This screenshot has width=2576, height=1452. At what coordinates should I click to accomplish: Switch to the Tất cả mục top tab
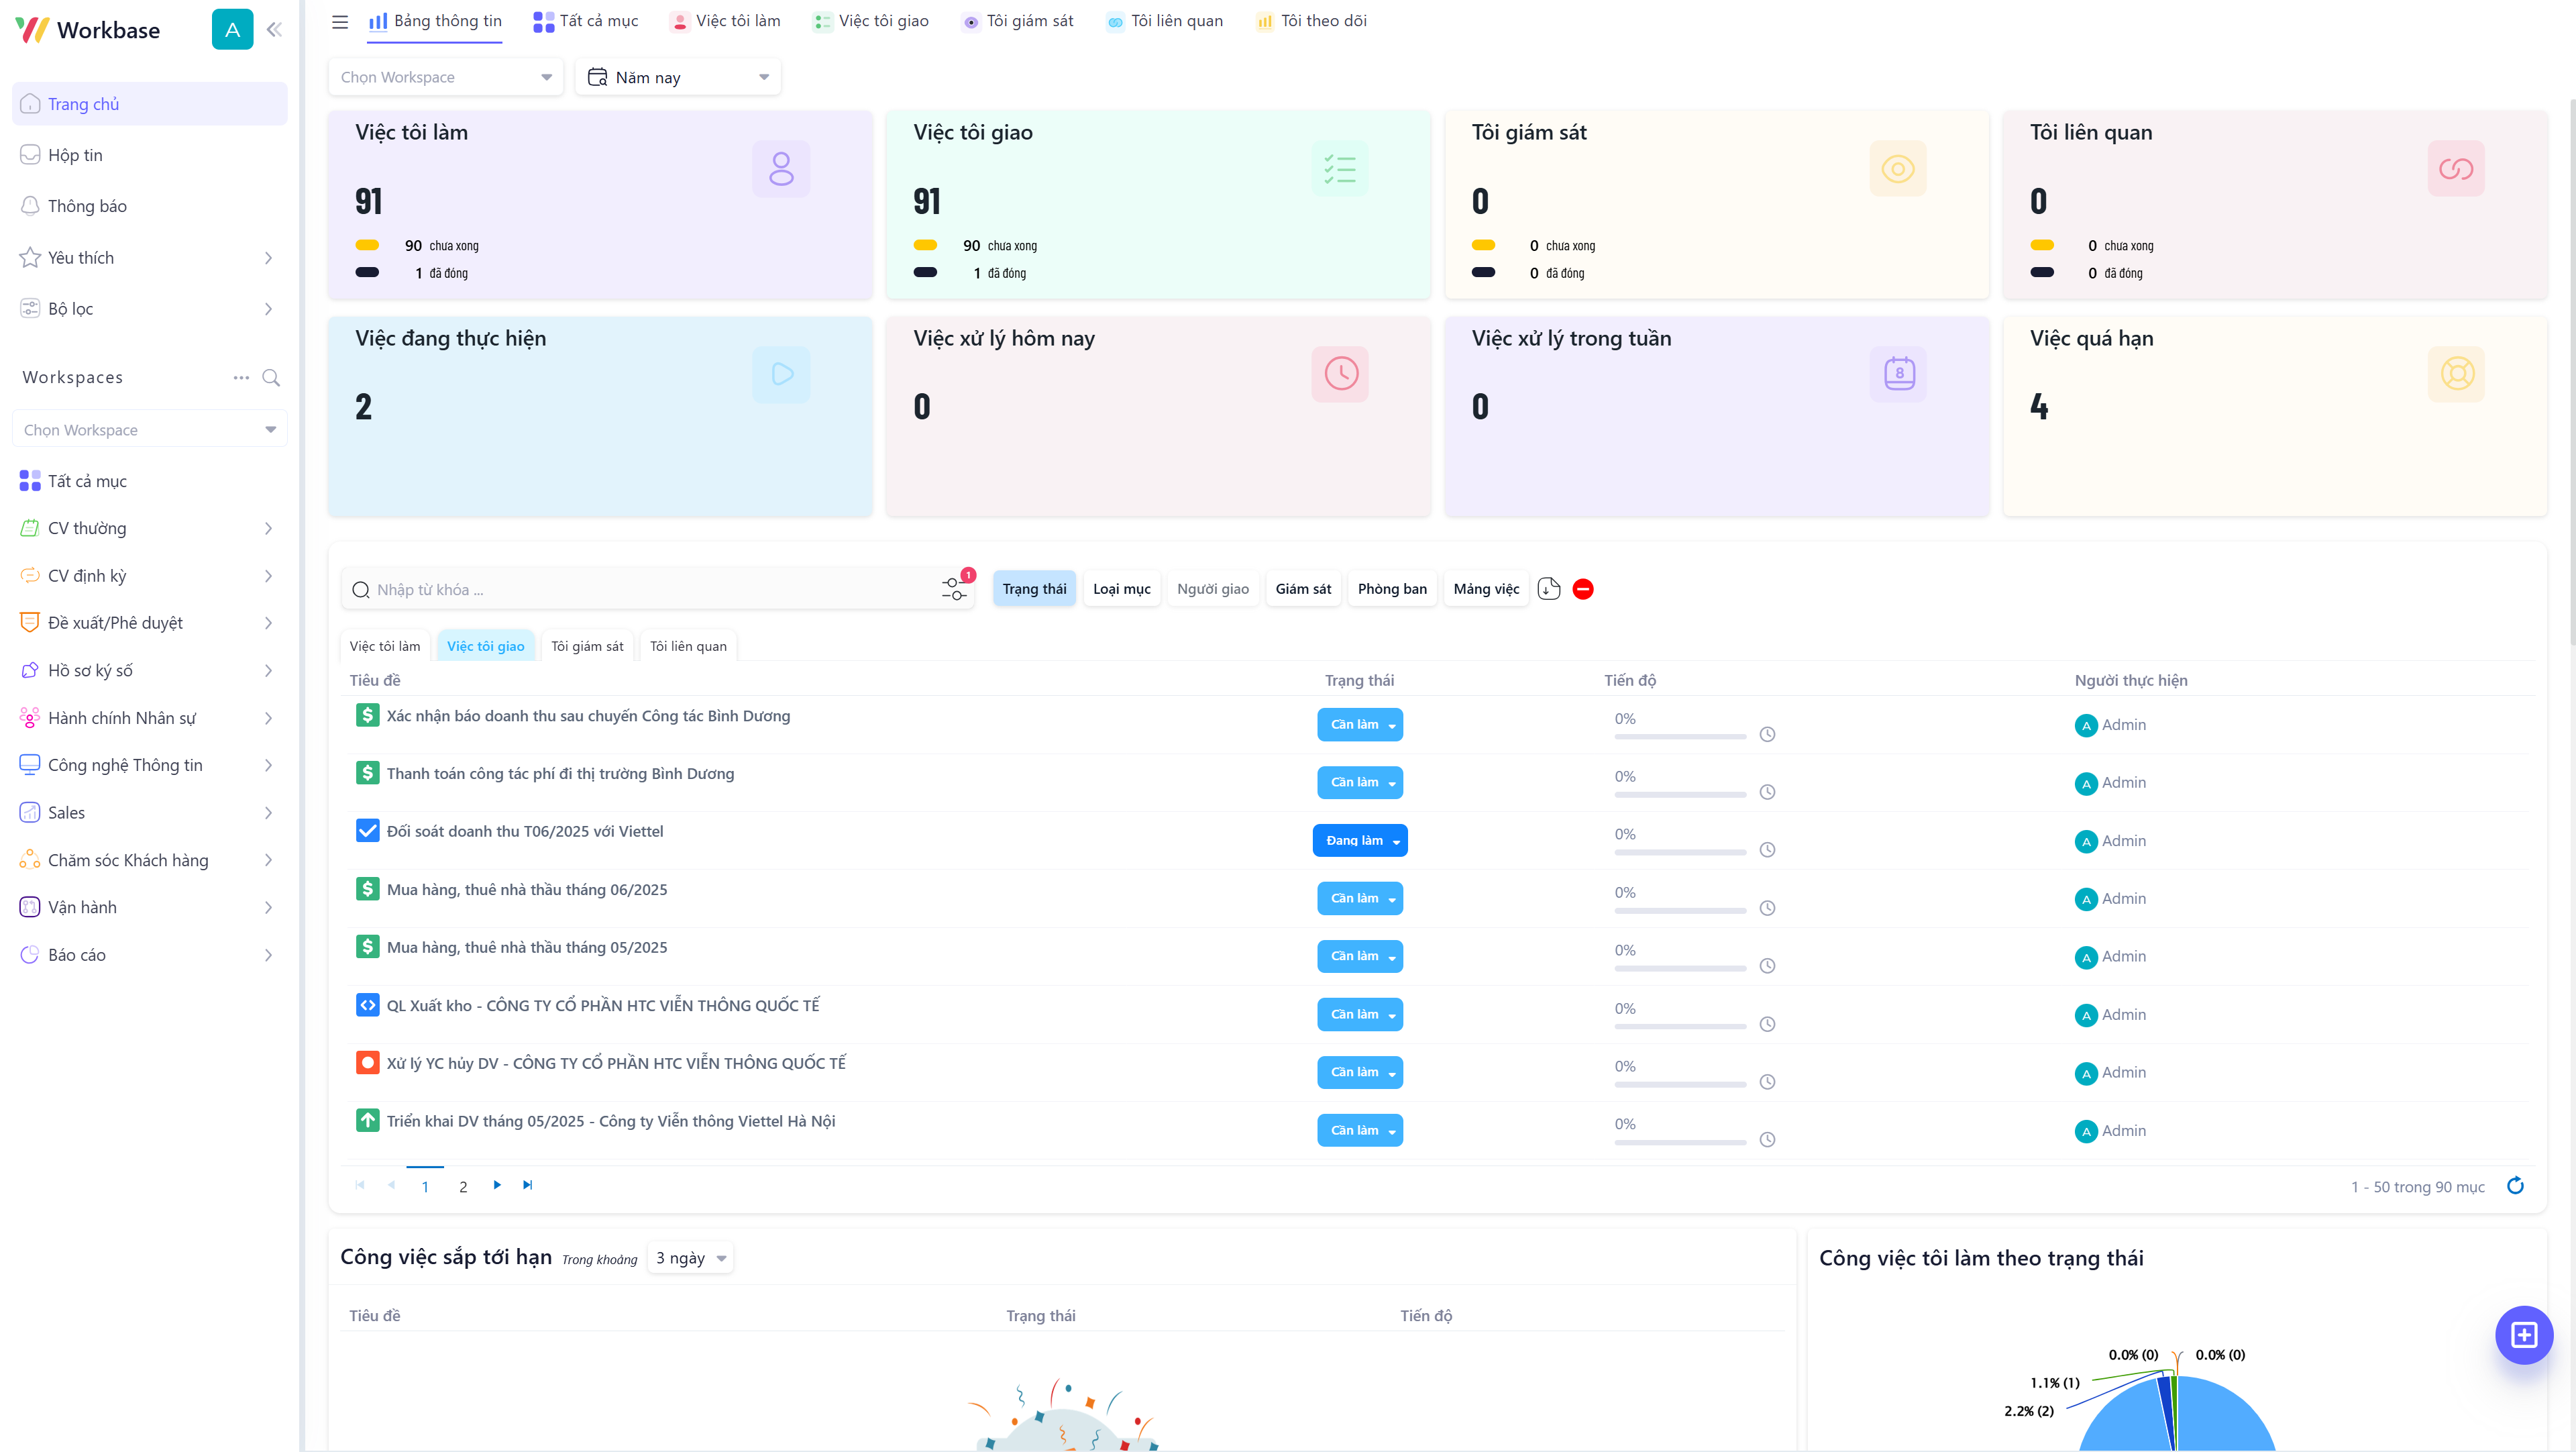(x=586, y=21)
